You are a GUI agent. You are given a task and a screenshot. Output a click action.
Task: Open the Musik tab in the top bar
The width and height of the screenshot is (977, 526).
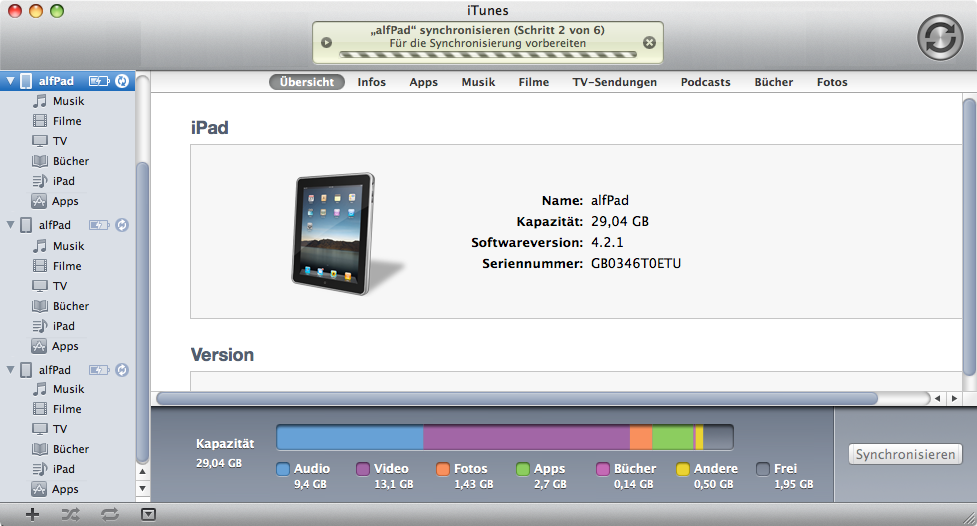click(x=478, y=82)
